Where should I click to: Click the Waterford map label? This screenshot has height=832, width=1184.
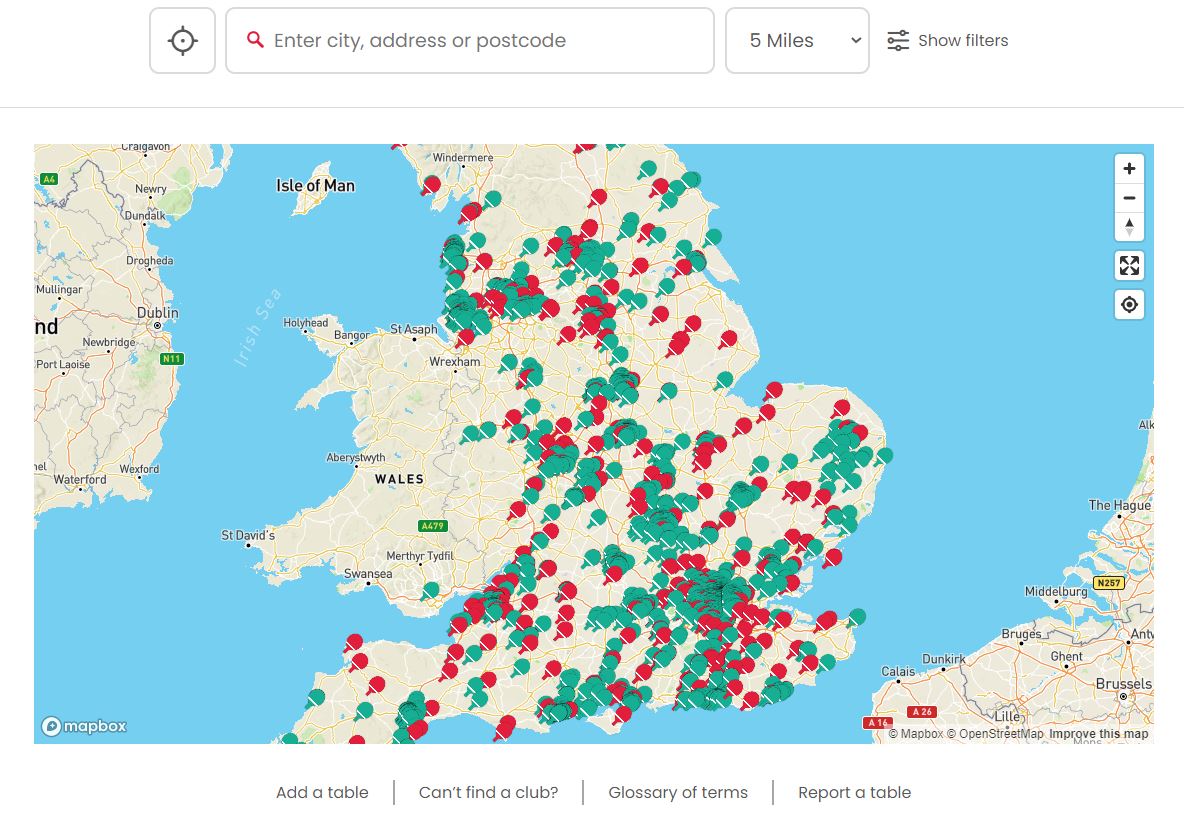click(x=80, y=479)
